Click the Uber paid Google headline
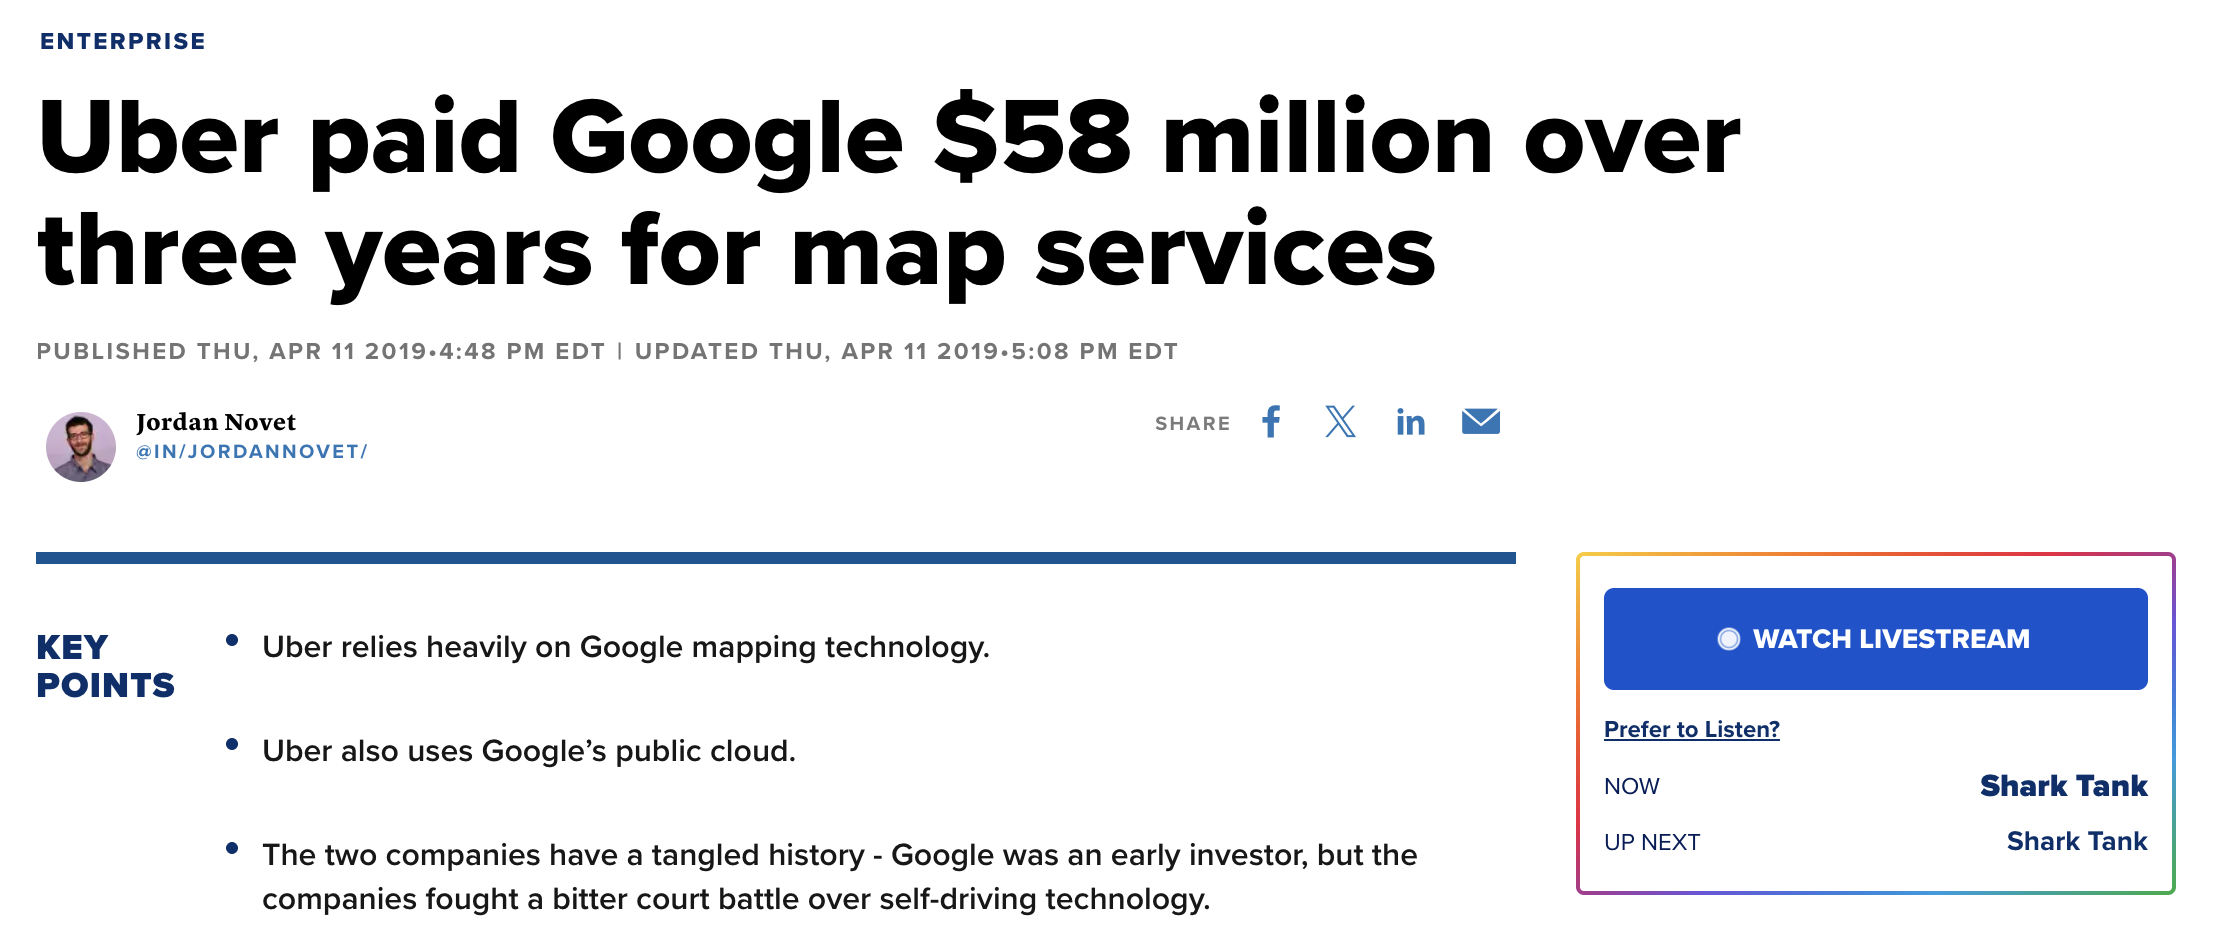This screenshot has height=932, width=2214. (x=888, y=193)
